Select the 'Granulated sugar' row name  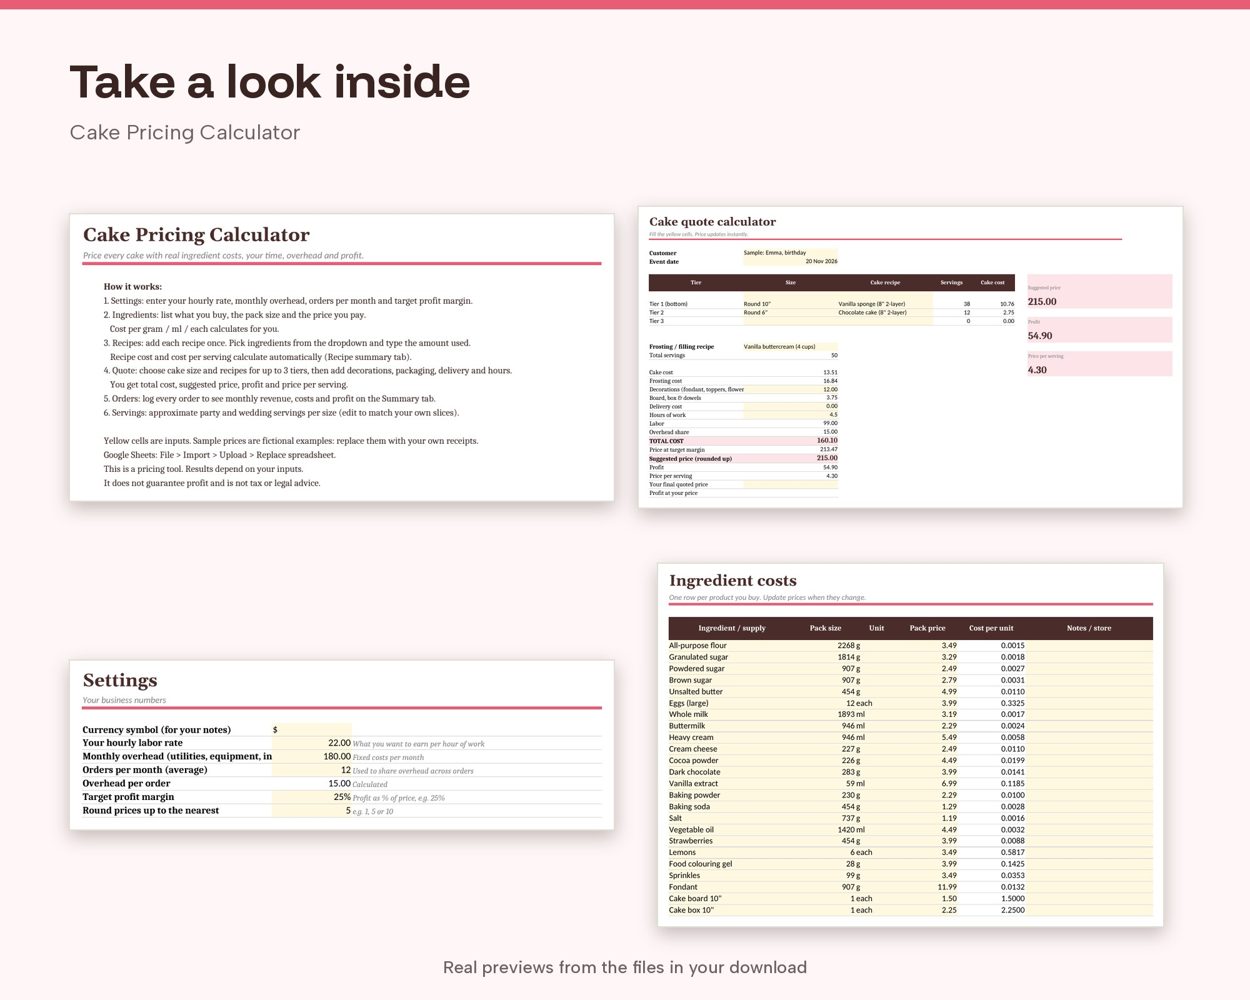pyautogui.click(x=698, y=657)
